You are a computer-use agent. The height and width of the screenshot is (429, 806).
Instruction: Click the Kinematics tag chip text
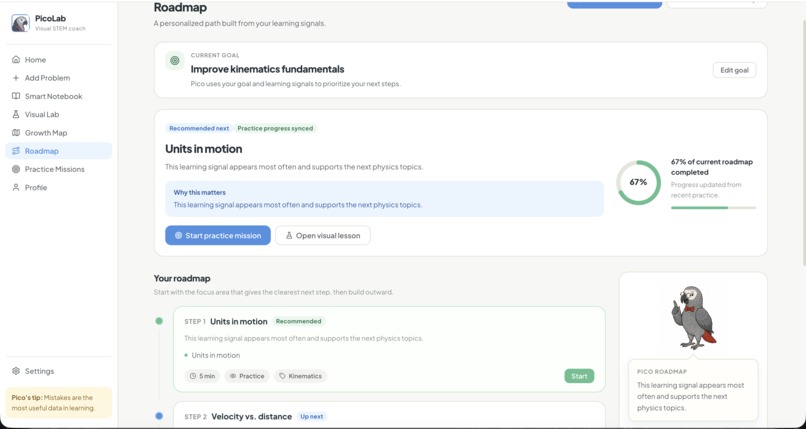(305, 376)
